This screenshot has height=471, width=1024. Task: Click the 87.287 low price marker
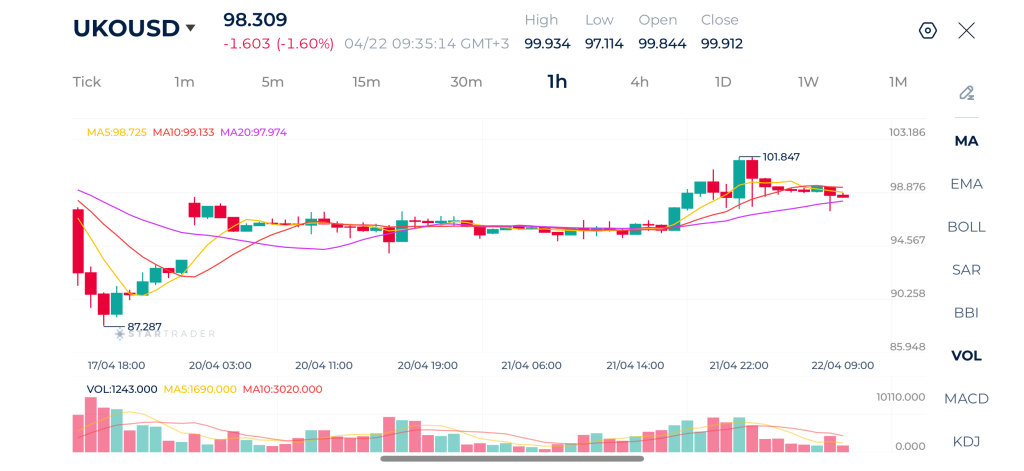pyautogui.click(x=144, y=326)
